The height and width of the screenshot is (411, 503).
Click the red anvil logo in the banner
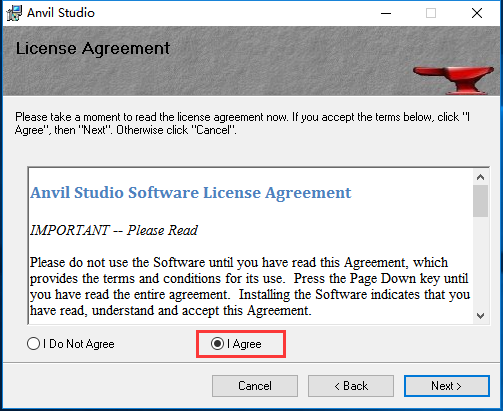(453, 80)
